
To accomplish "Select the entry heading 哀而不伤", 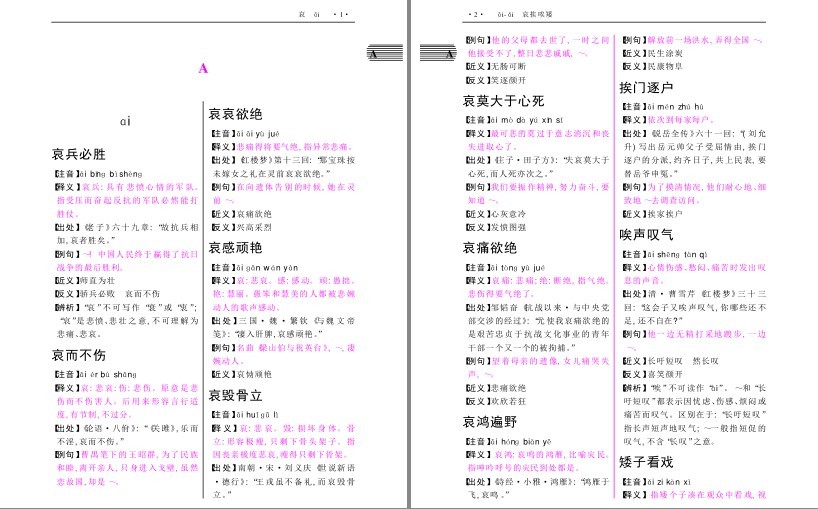I will [79, 355].
